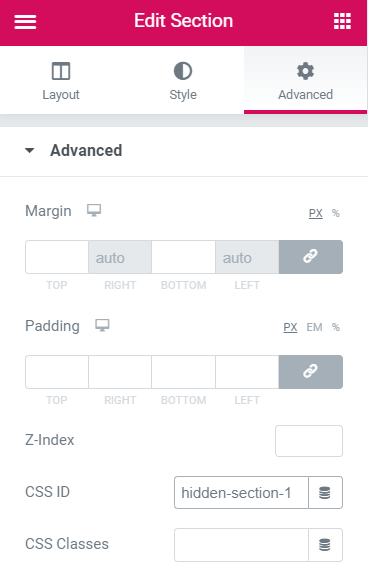Select % unit for Margin
Viewport: 368px width, 580px height.
pos(335,213)
